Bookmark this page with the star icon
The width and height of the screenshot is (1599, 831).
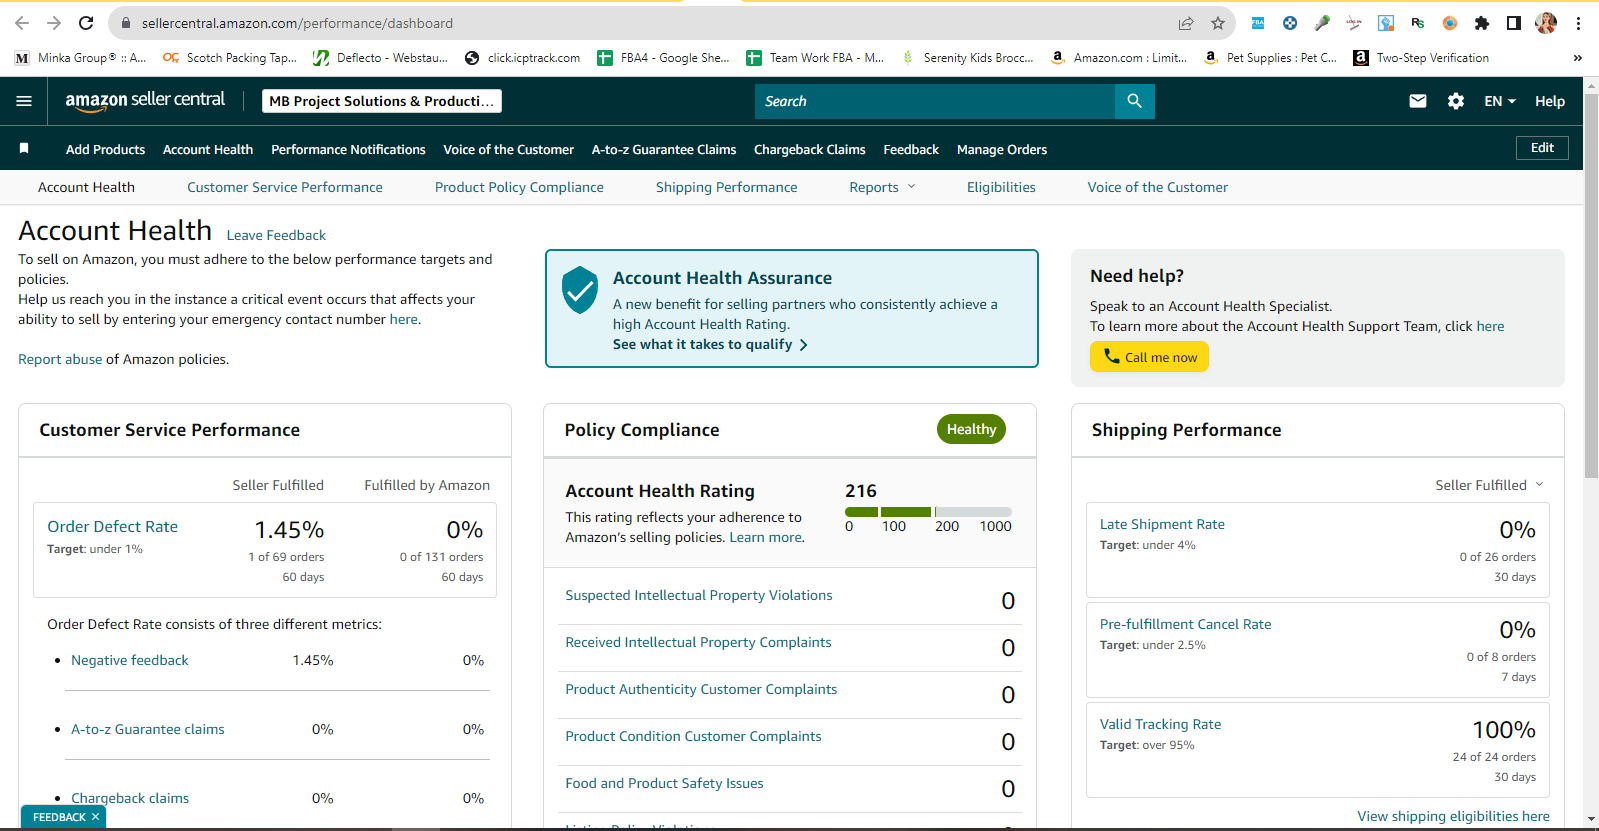1218,23
